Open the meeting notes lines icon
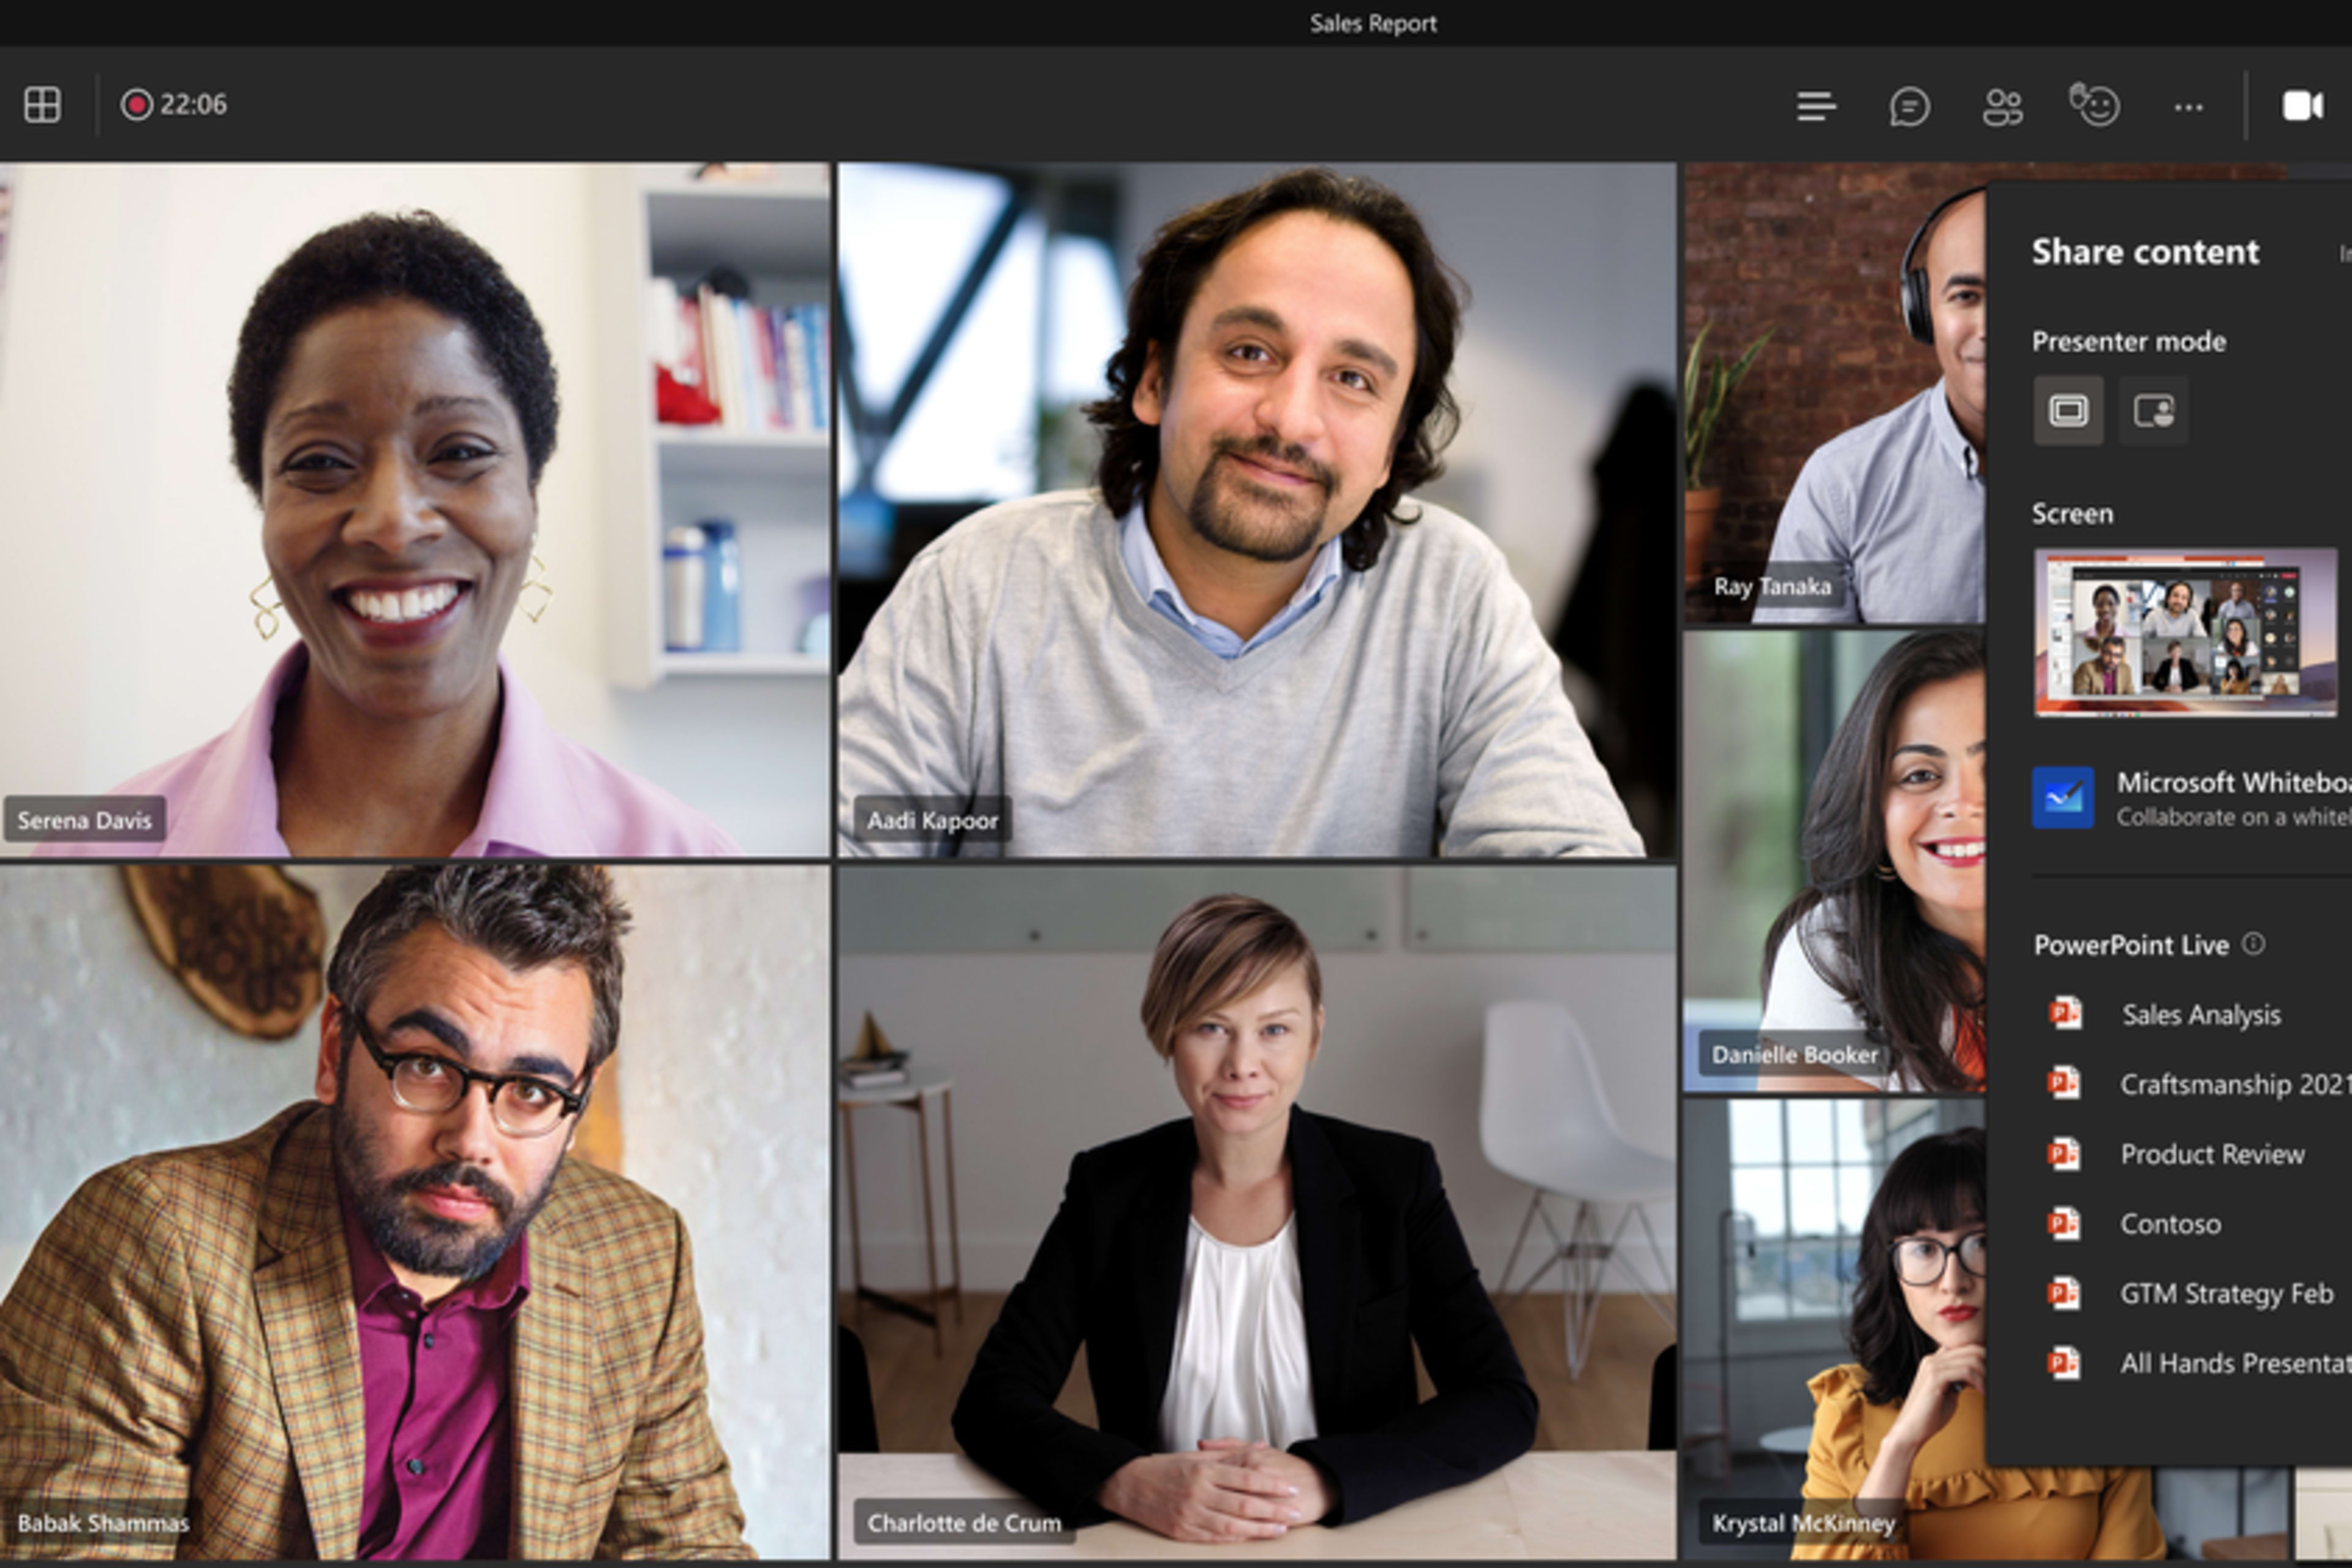The image size is (2352, 1568). click(1816, 106)
